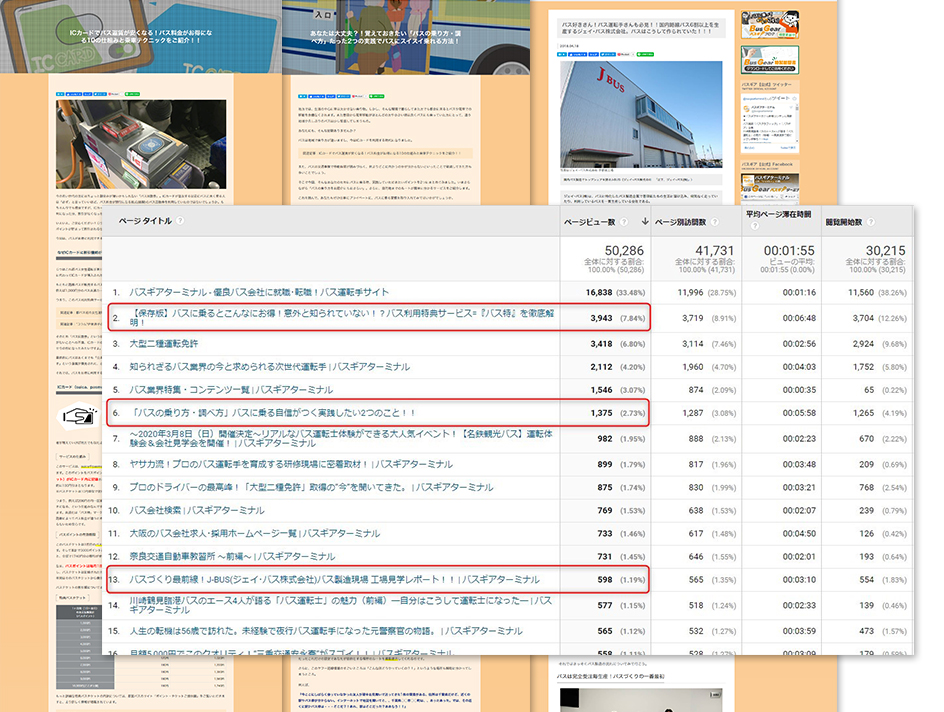Click the 【保存版】バス特 article title link
The height and width of the screenshot is (712, 944).
(x=338, y=317)
